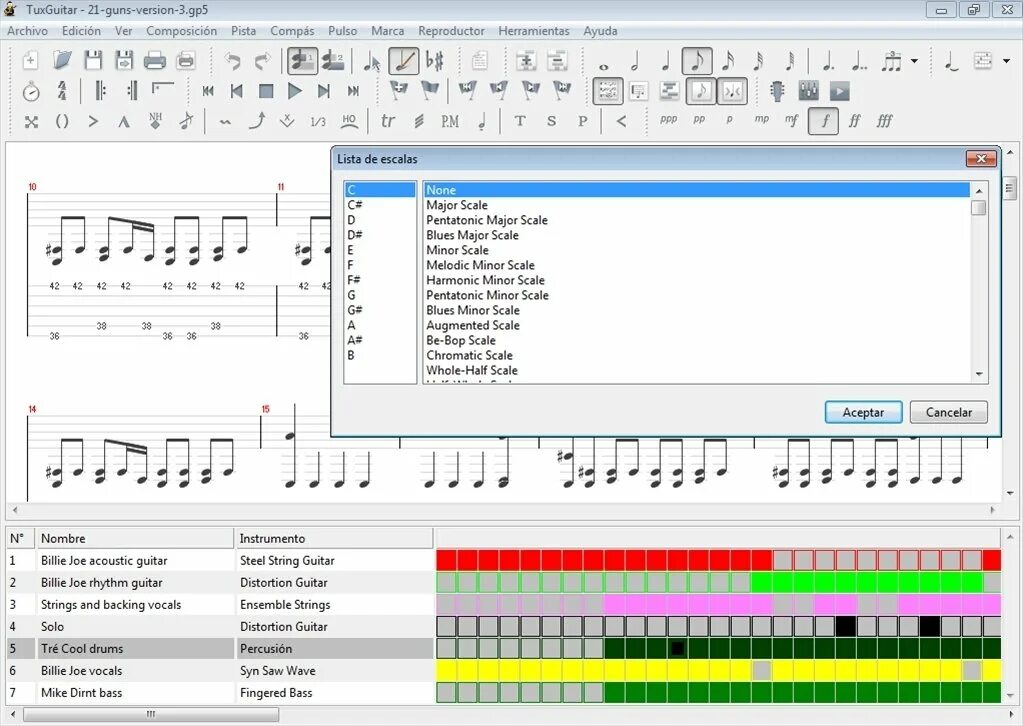The width and height of the screenshot is (1023, 726).
Task: Toggle the edition mode pencil-note button
Action: click(x=404, y=61)
